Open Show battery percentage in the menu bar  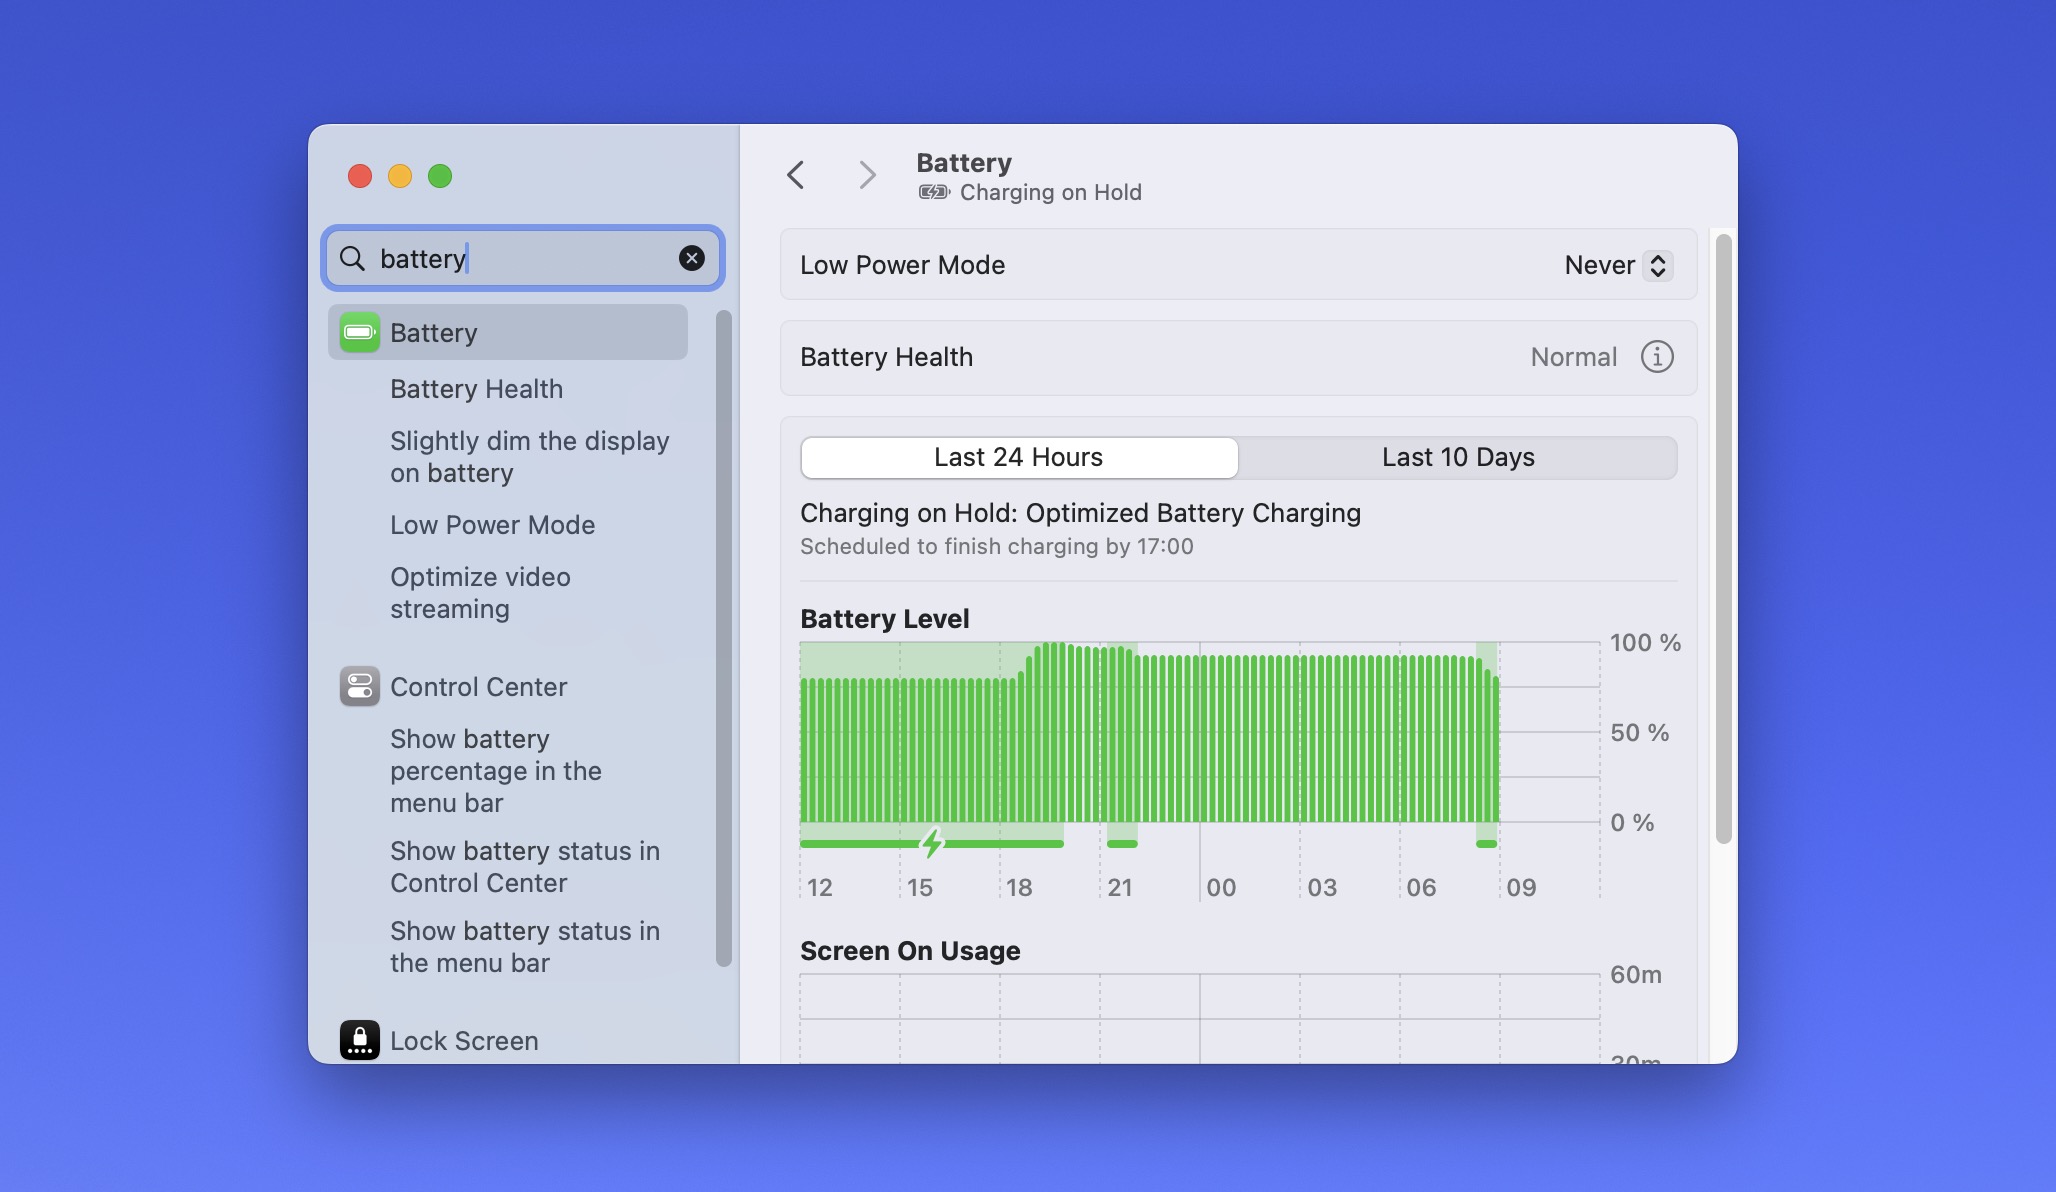click(496, 771)
